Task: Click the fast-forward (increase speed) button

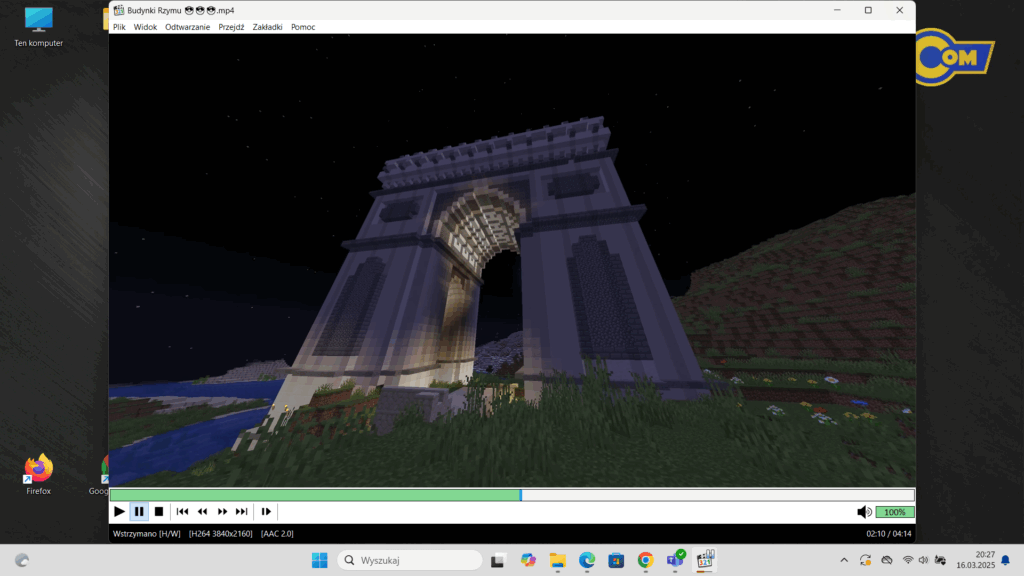Action: [x=222, y=512]
